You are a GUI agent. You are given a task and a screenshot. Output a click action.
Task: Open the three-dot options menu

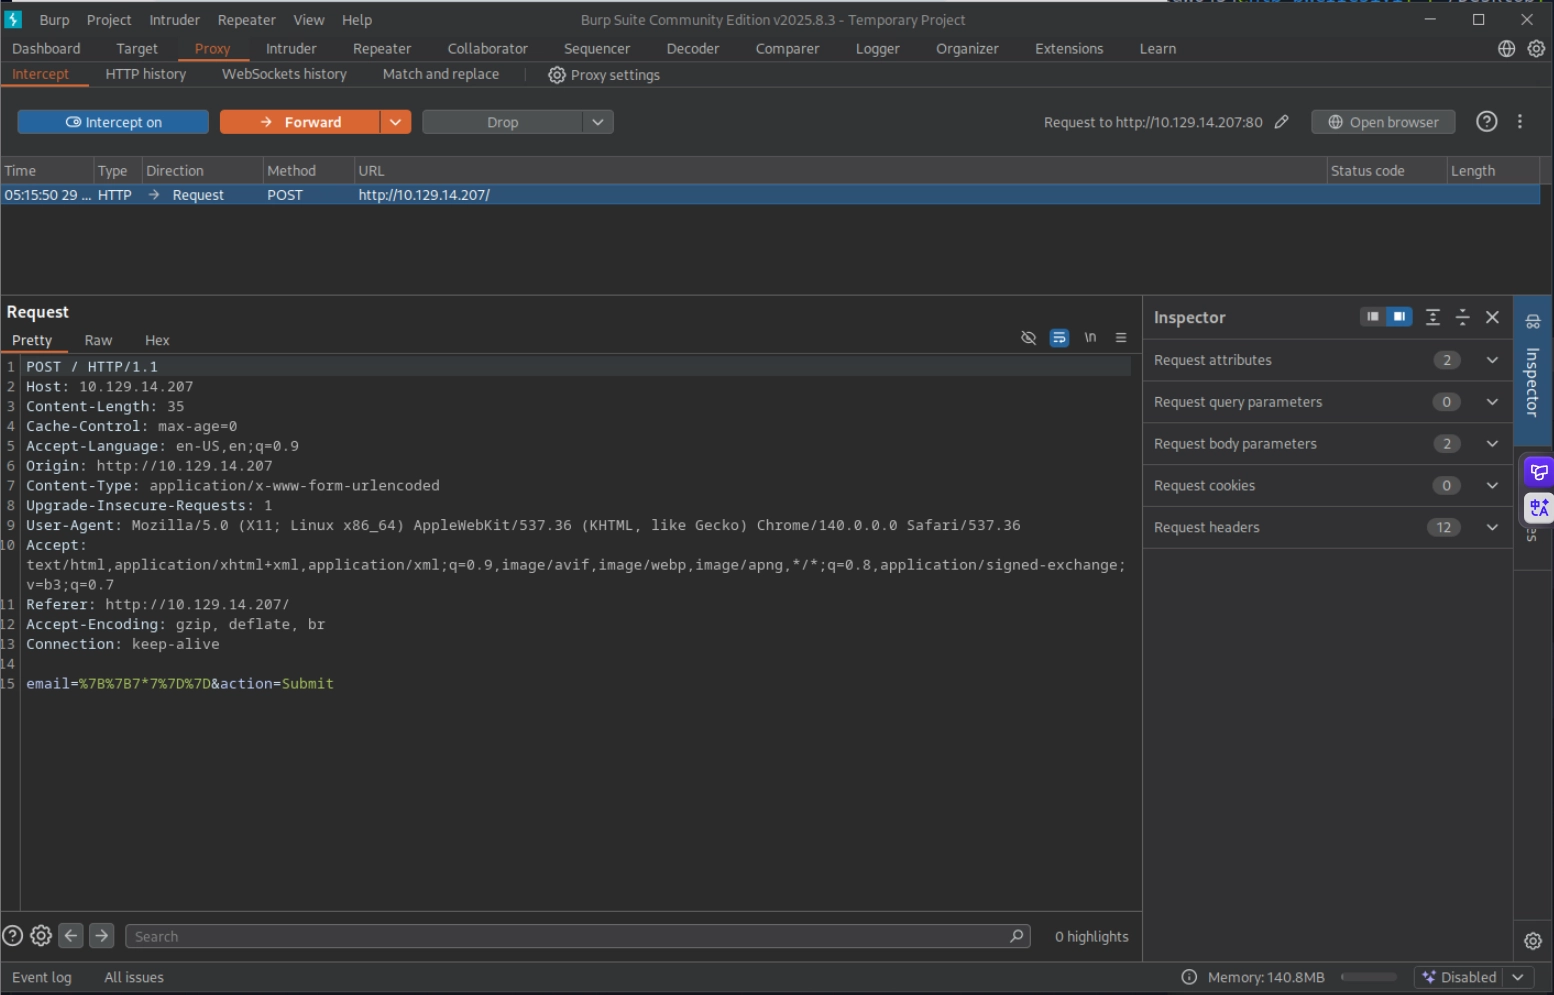click(1520, 121)
